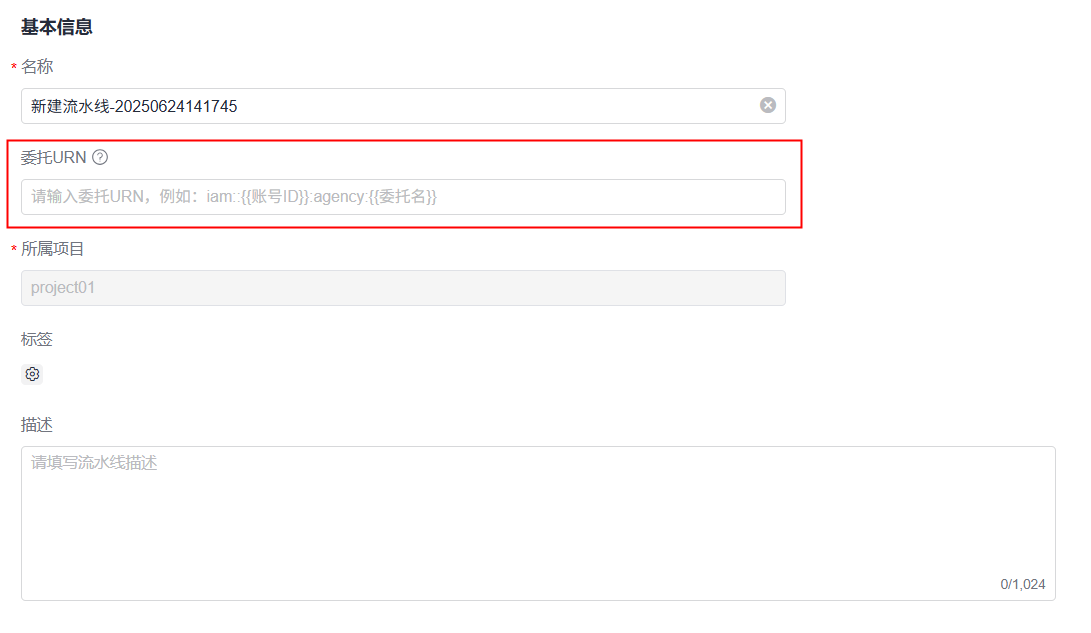The image size is (1091, 633).
Task: Click the 新建流水线-20250624141745 text
Action: click(x=134, y=106)
